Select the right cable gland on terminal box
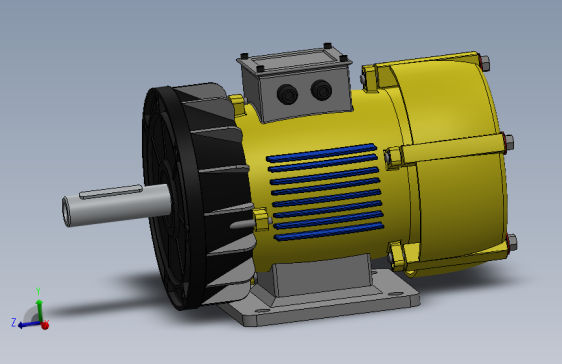This screenshot has height=364, width=562. (x=321, y=90)
